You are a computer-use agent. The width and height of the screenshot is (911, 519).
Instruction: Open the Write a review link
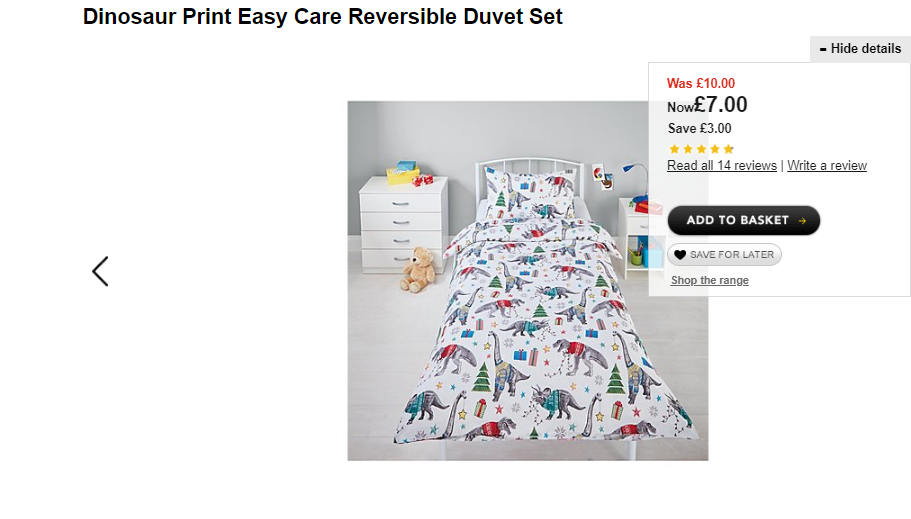[x=827, y=166]
